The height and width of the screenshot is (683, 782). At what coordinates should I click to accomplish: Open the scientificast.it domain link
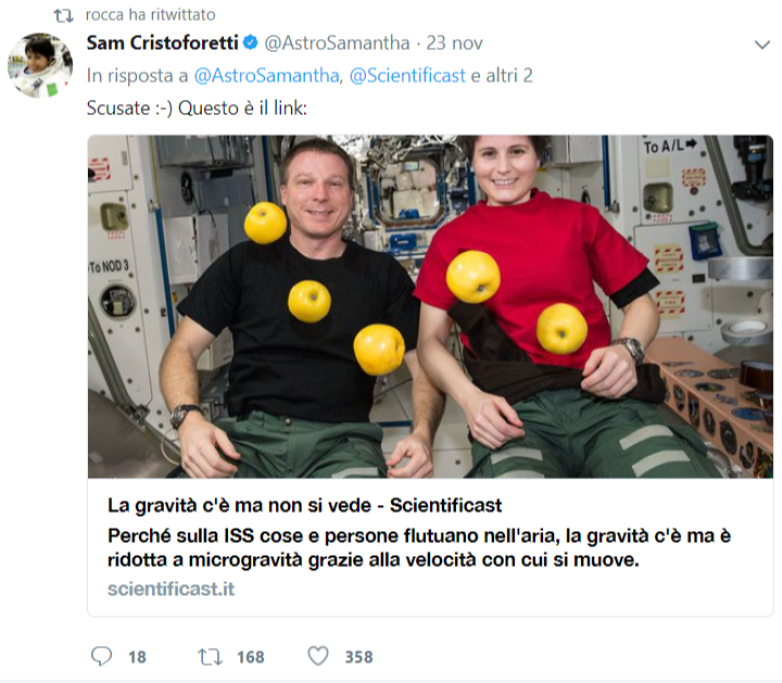pos(171,589)
